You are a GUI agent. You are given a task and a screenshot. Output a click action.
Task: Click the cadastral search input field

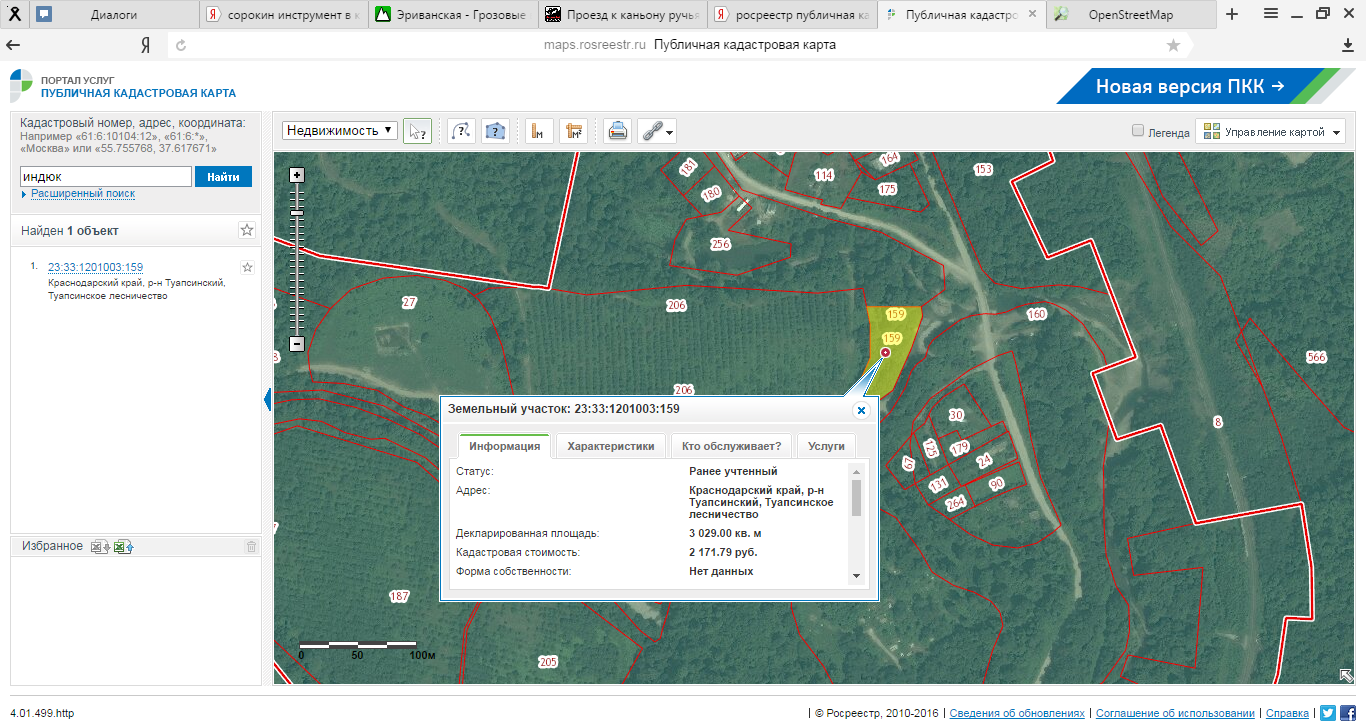pyautogui.click(x=105, y=177)
